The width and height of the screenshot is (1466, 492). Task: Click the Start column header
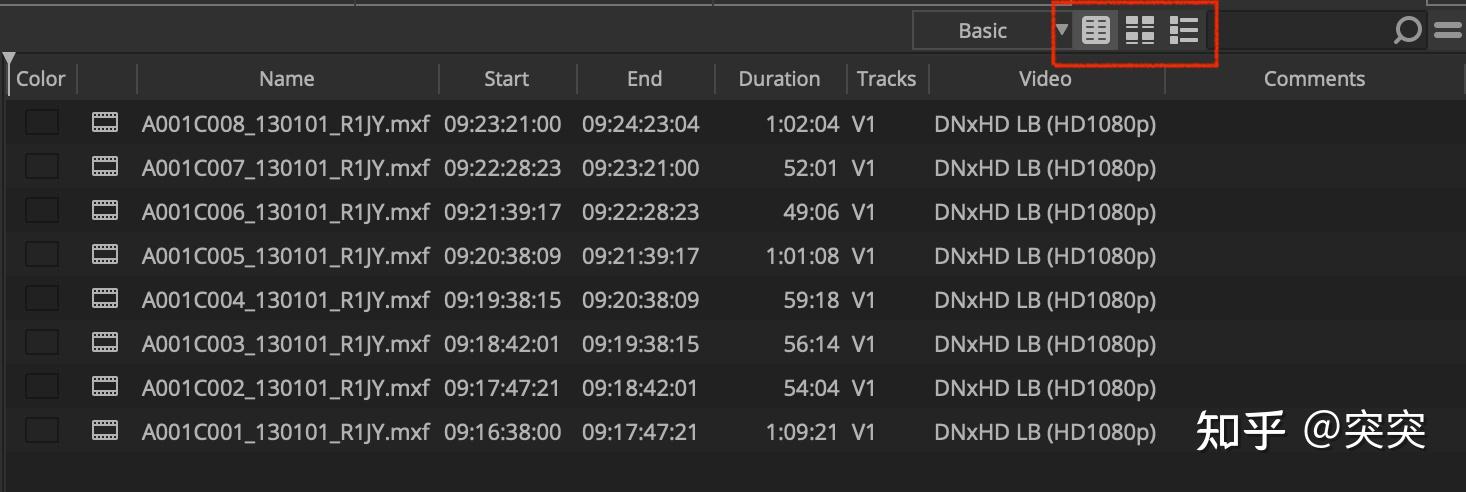[507, 79]
